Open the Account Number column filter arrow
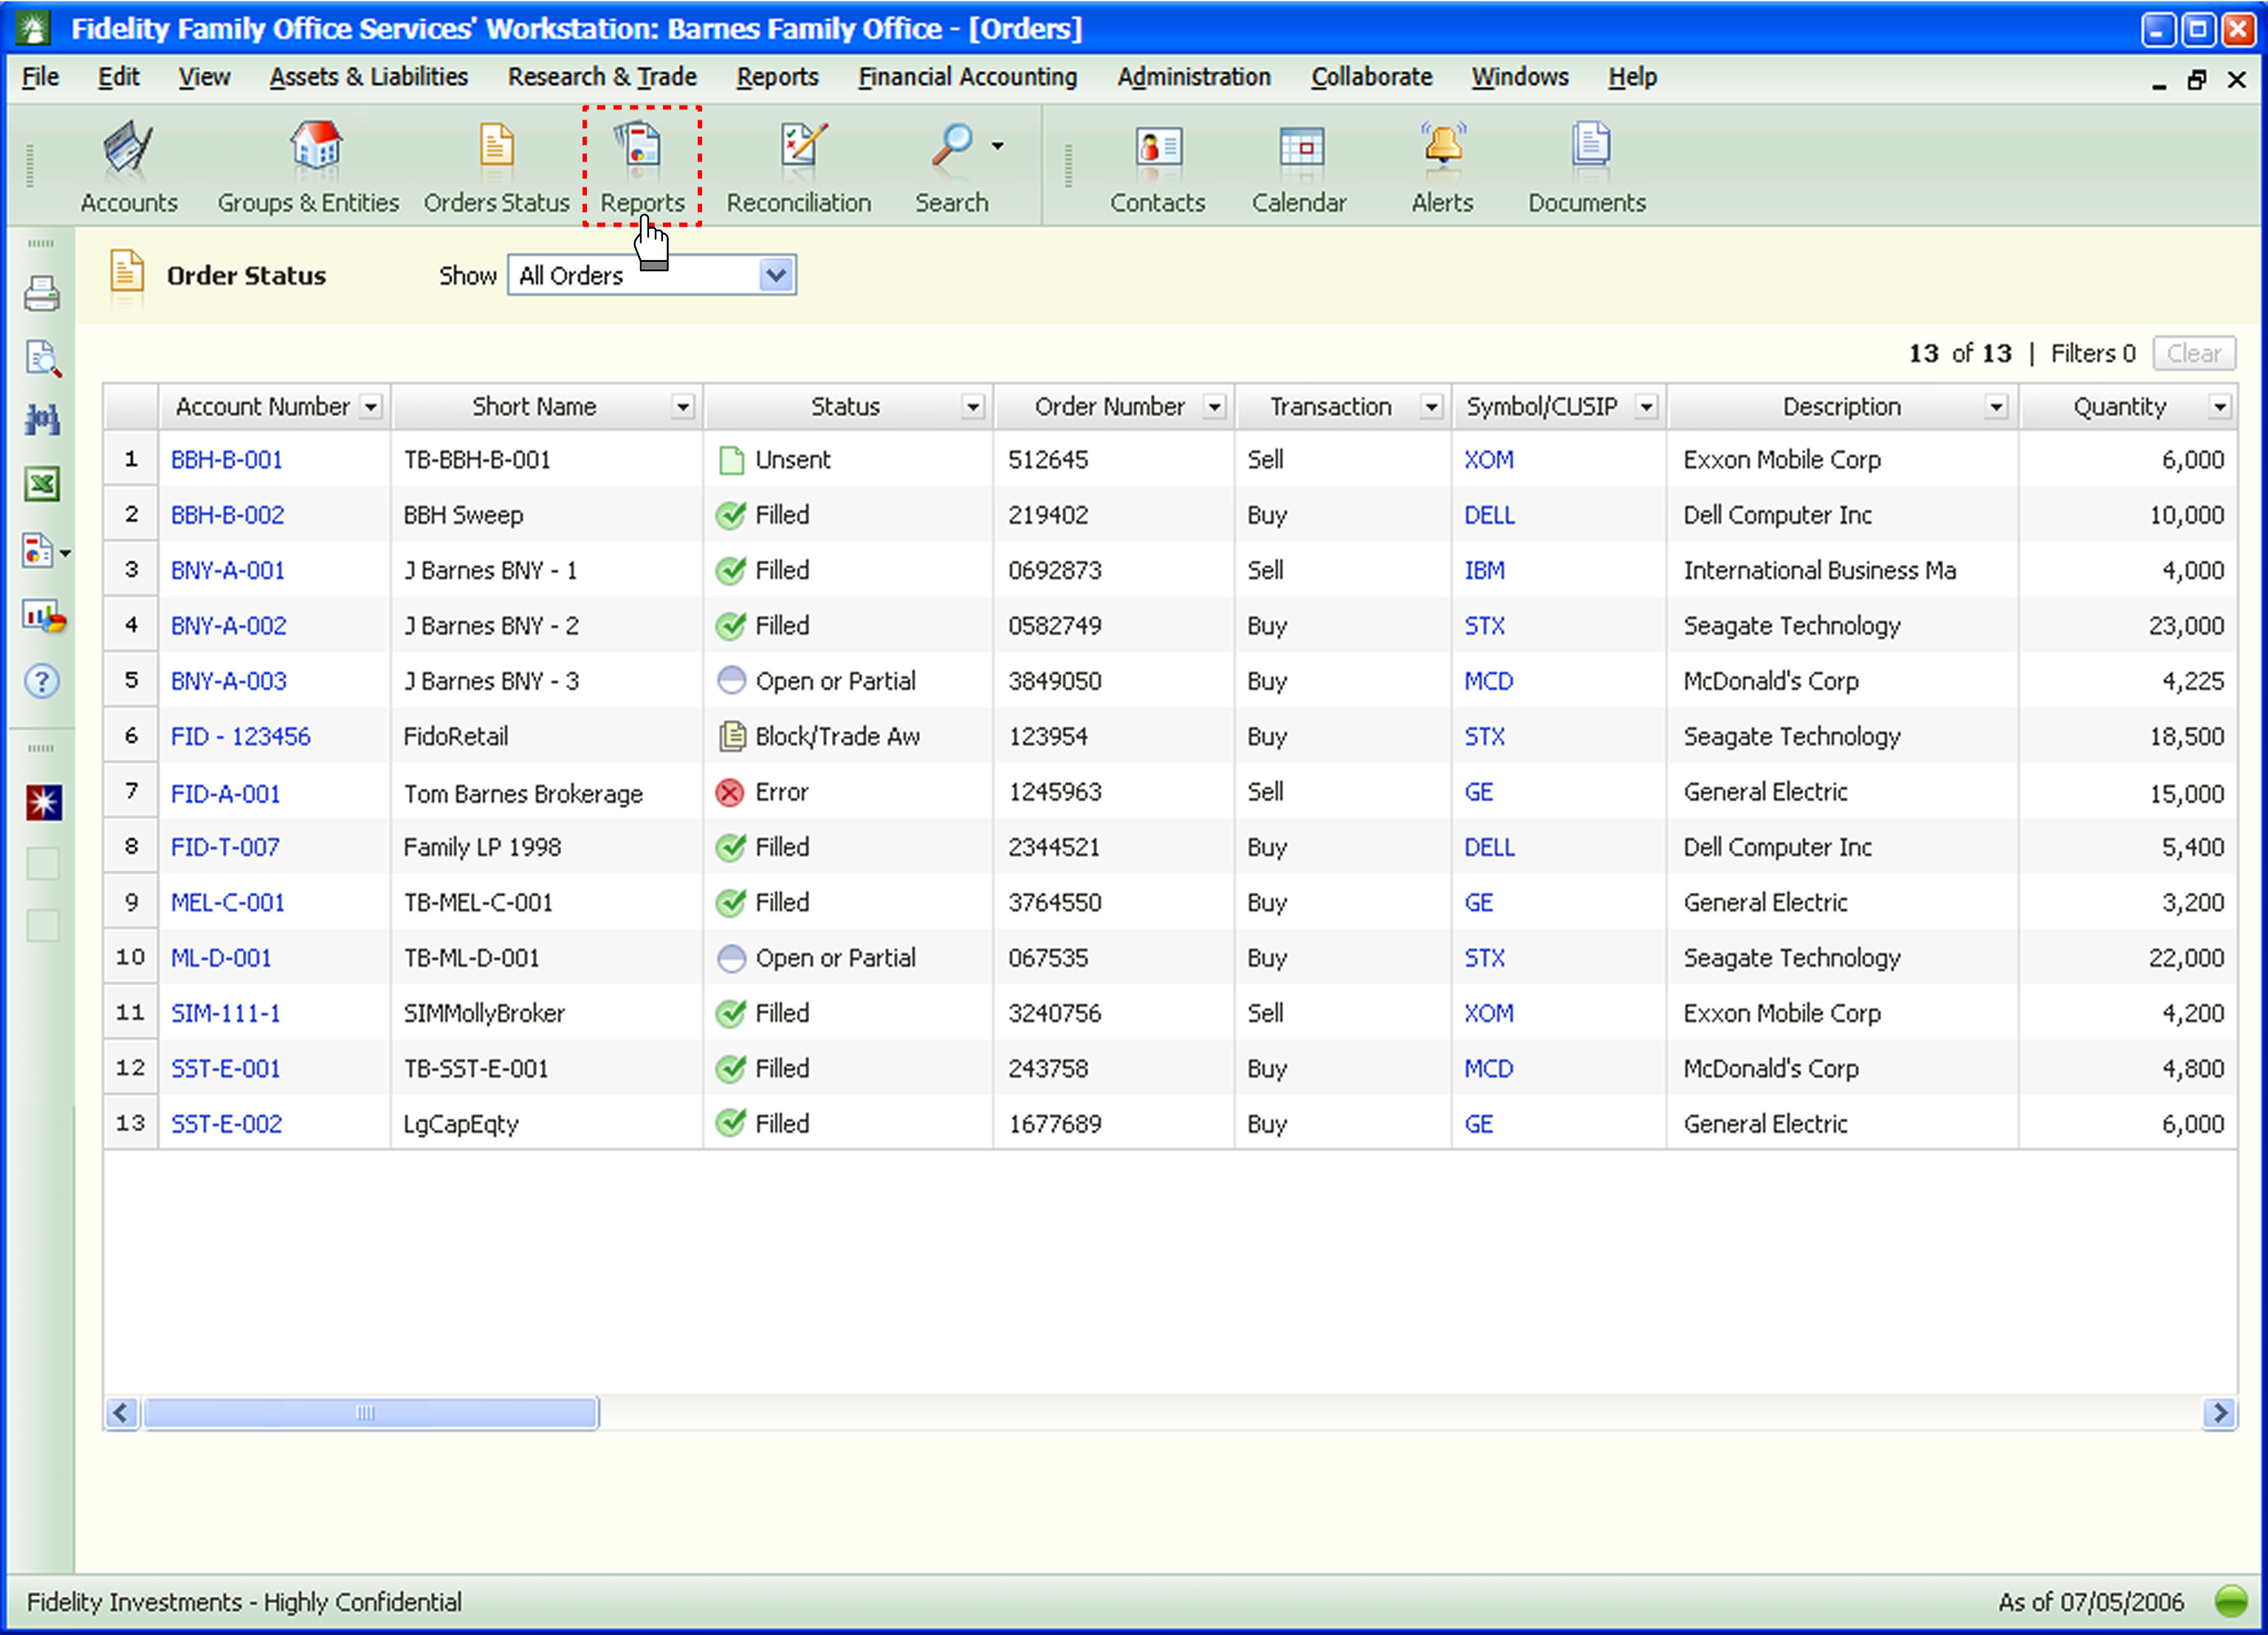 (371, 407)
